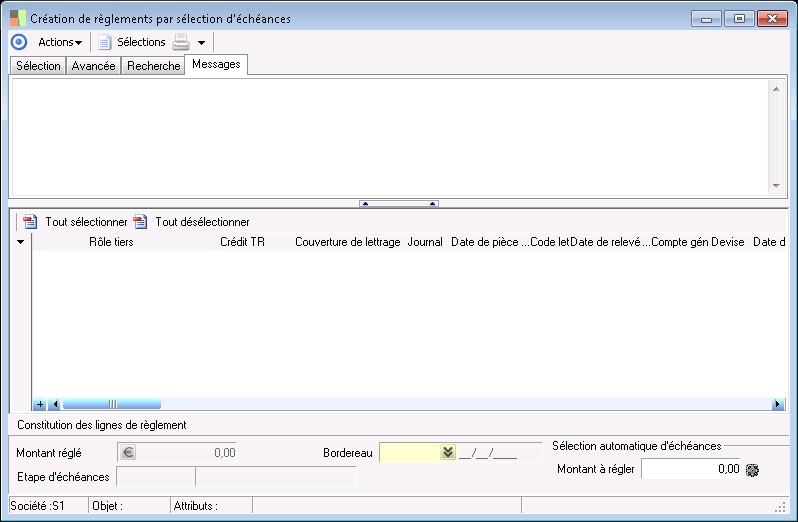Click the blue circular target icon

[19, 42]
